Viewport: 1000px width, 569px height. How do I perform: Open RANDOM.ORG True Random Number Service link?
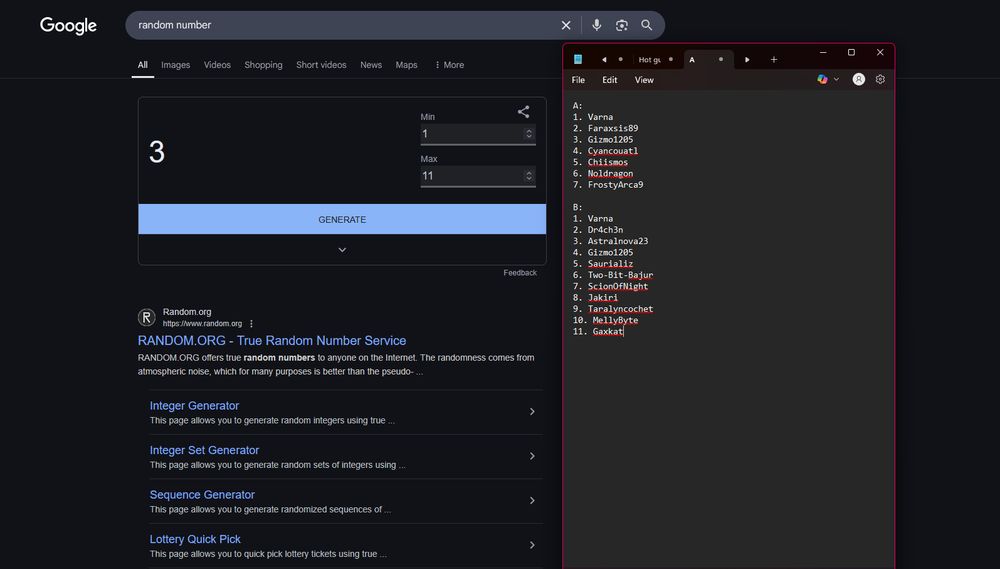point(272,341)
